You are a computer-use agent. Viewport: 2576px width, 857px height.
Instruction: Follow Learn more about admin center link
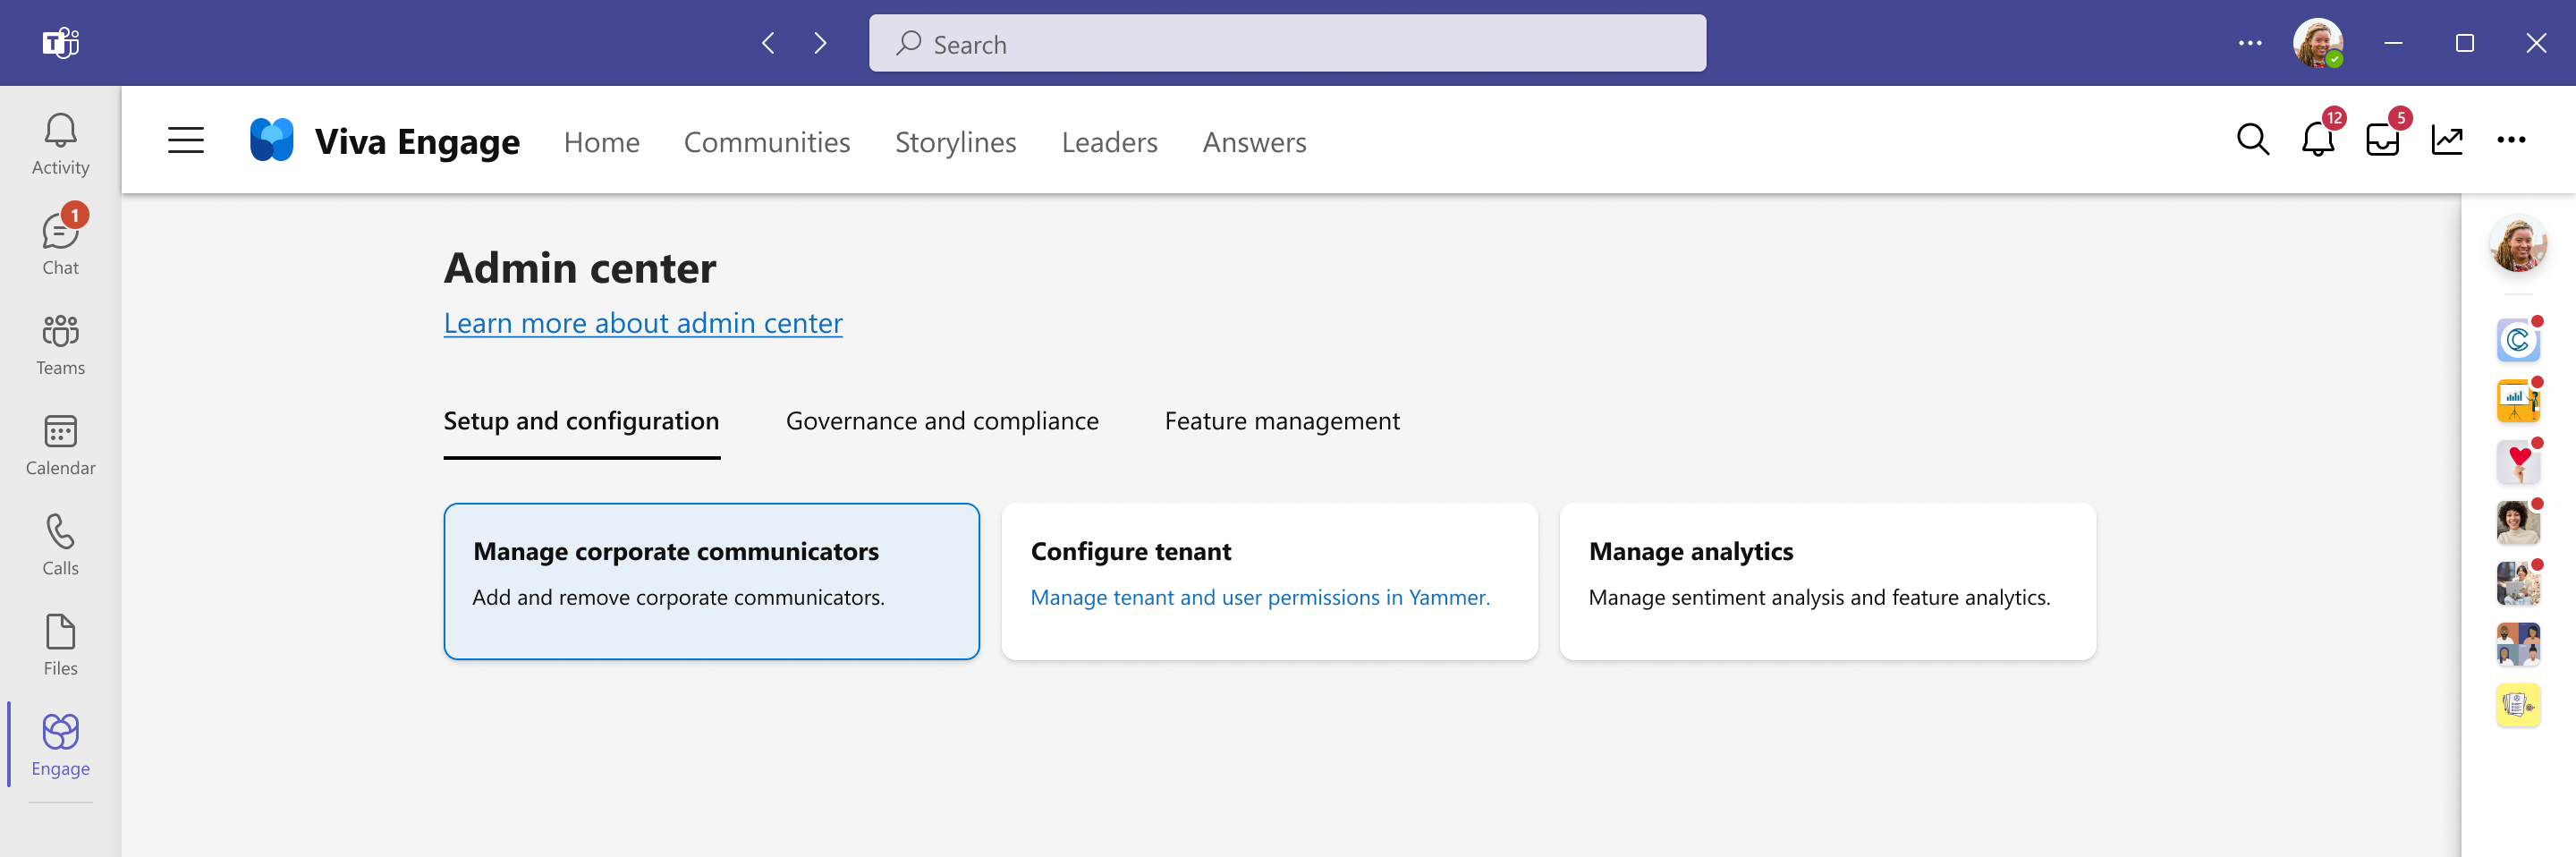point(643,323)
